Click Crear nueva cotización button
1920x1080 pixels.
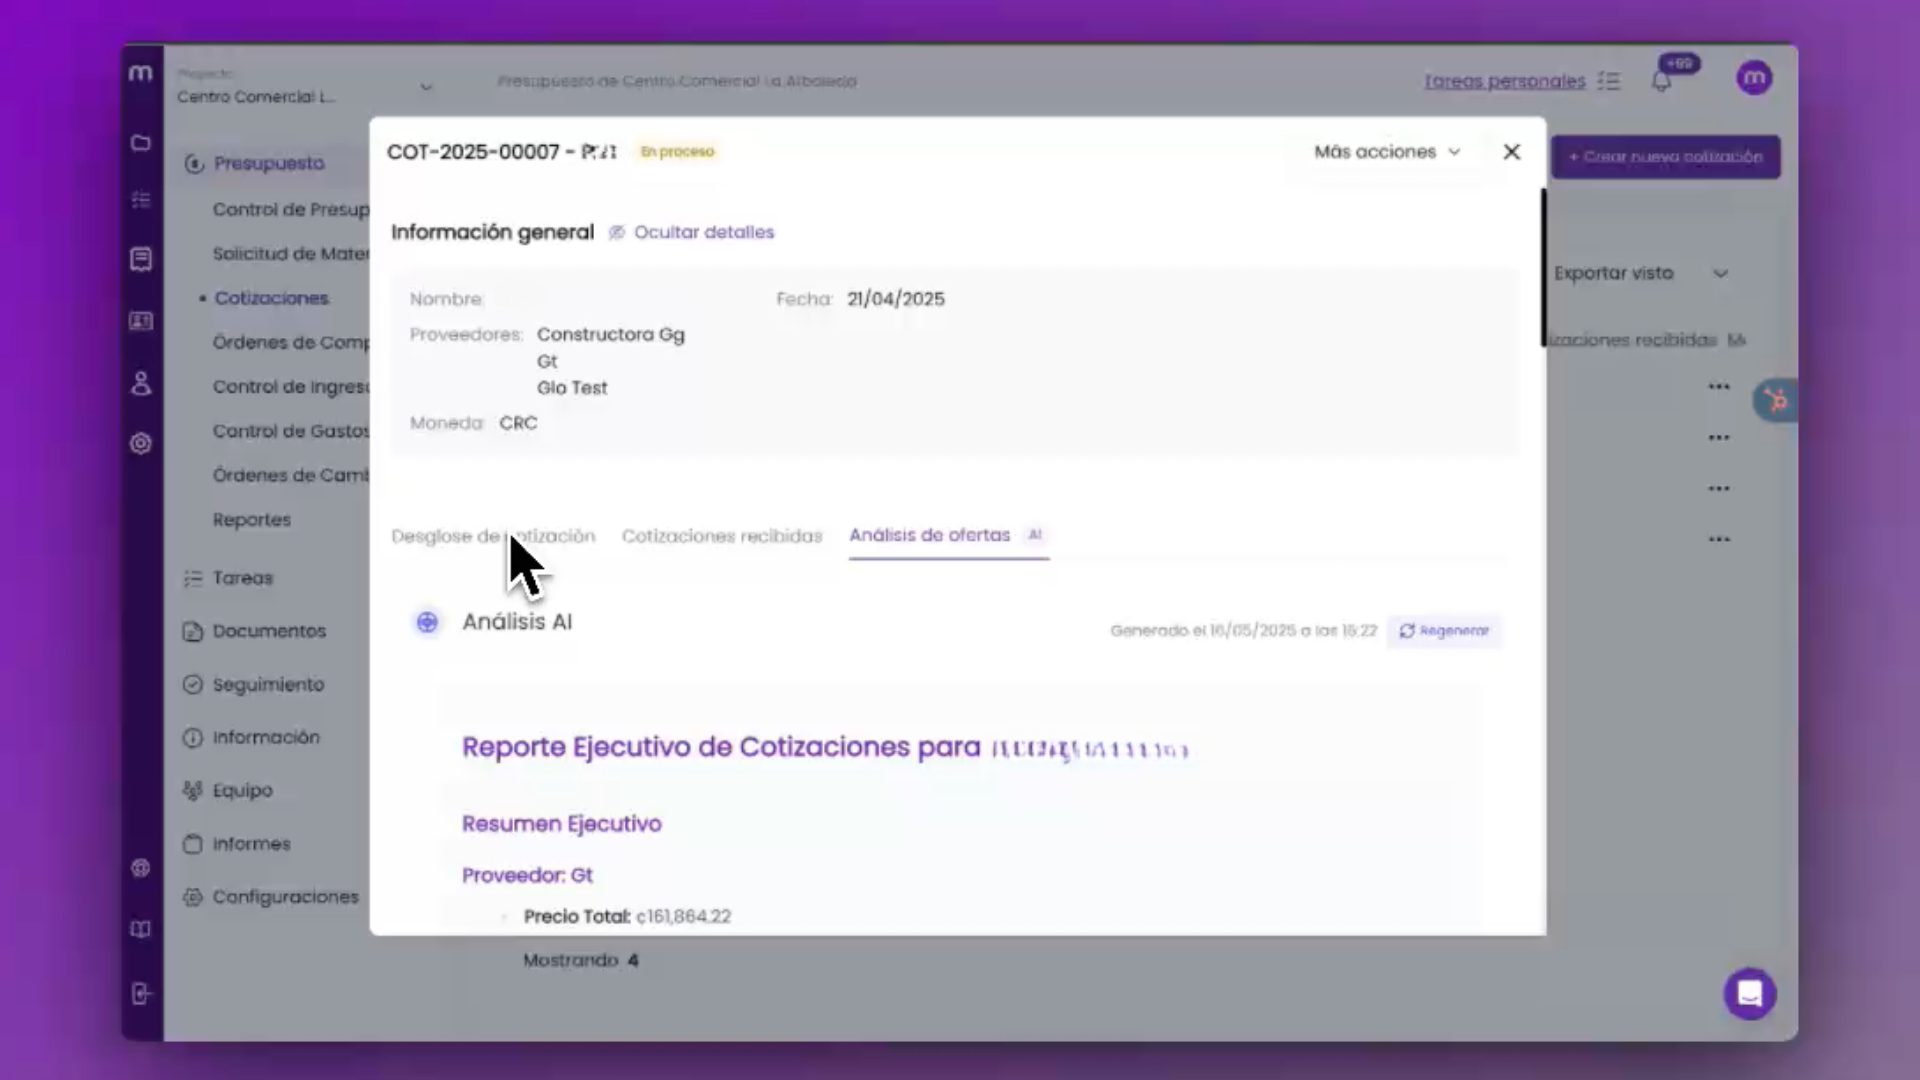pyautogui.click(x=1666, y=157)
